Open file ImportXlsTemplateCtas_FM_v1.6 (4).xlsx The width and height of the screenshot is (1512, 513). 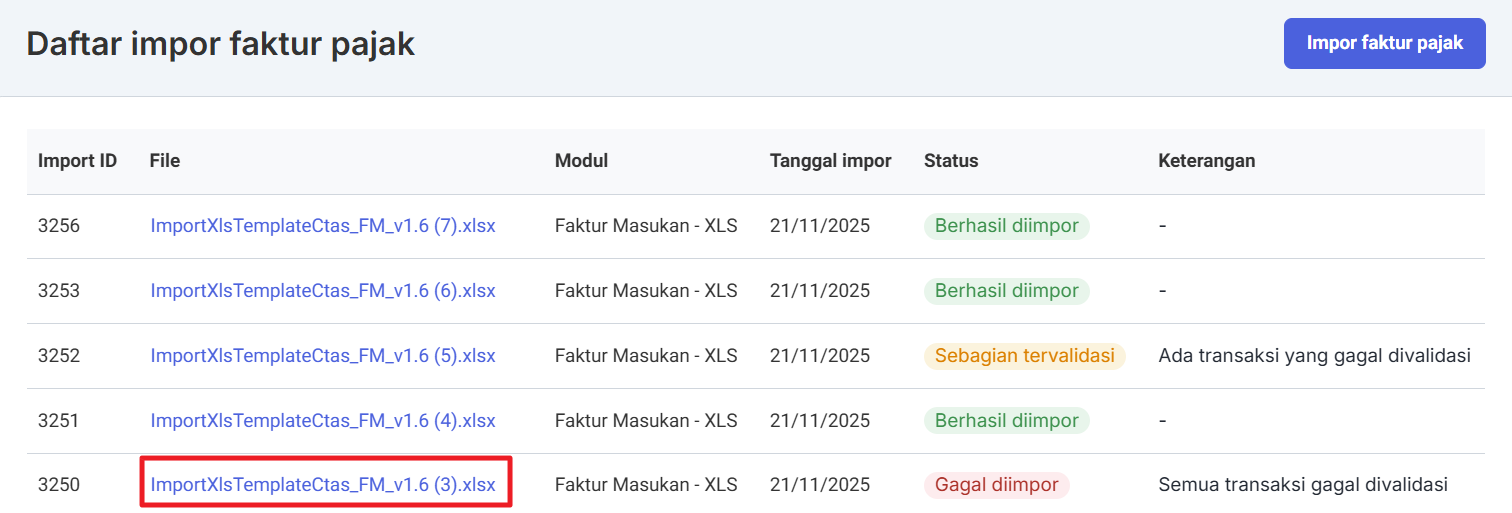tap(323, 421)
